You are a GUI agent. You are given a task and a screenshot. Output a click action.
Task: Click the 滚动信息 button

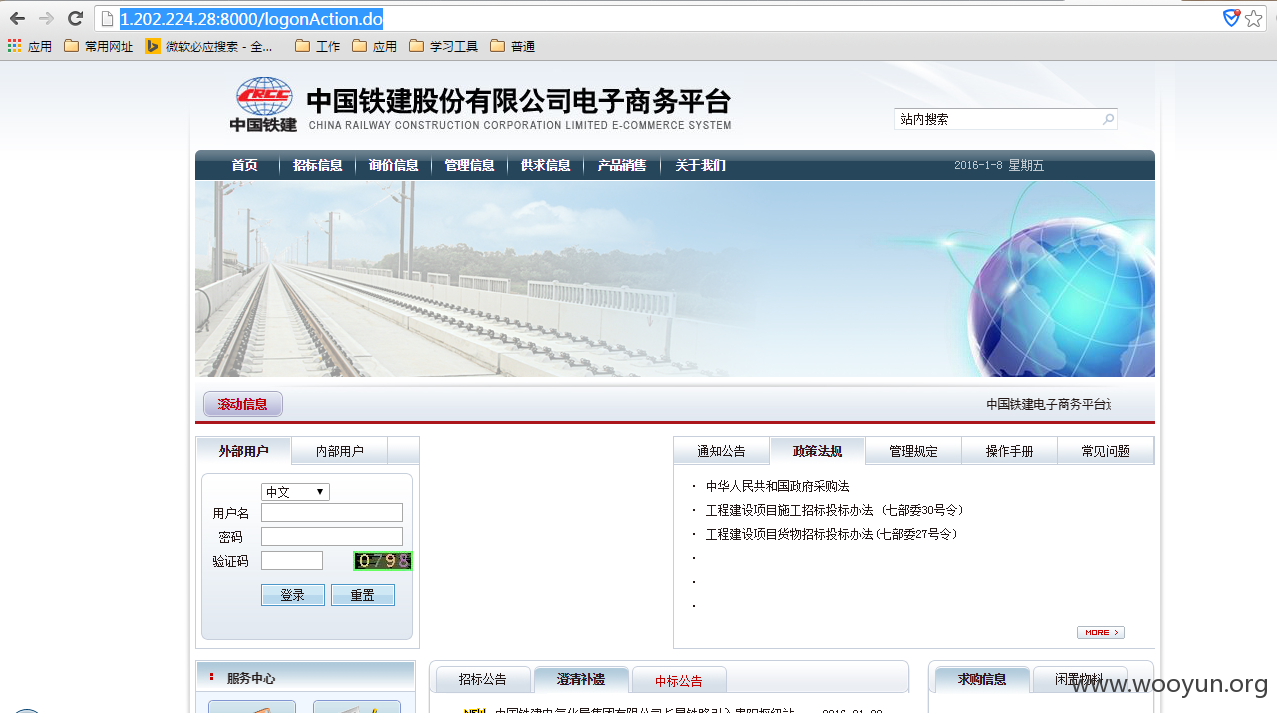[x=243, y=404]
